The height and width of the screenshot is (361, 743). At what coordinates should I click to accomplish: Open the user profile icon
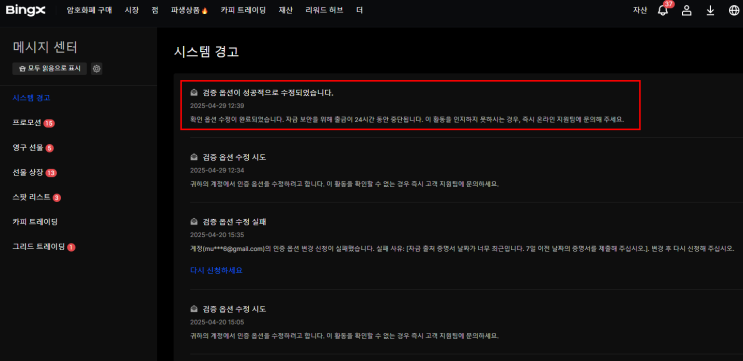[687, 10]
